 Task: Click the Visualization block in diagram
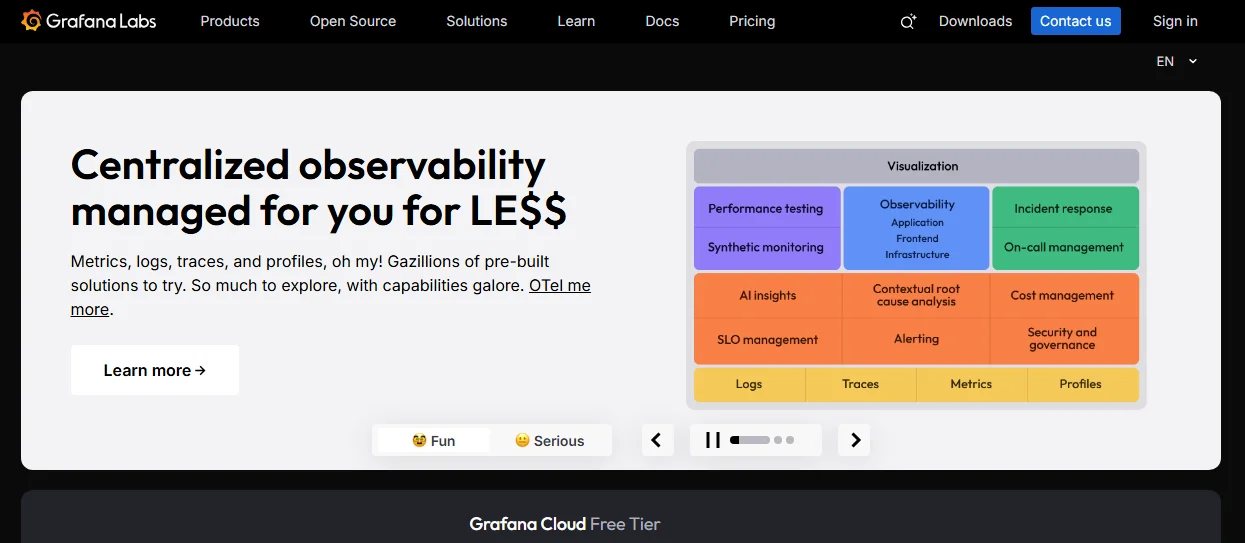tap(917, 166)
